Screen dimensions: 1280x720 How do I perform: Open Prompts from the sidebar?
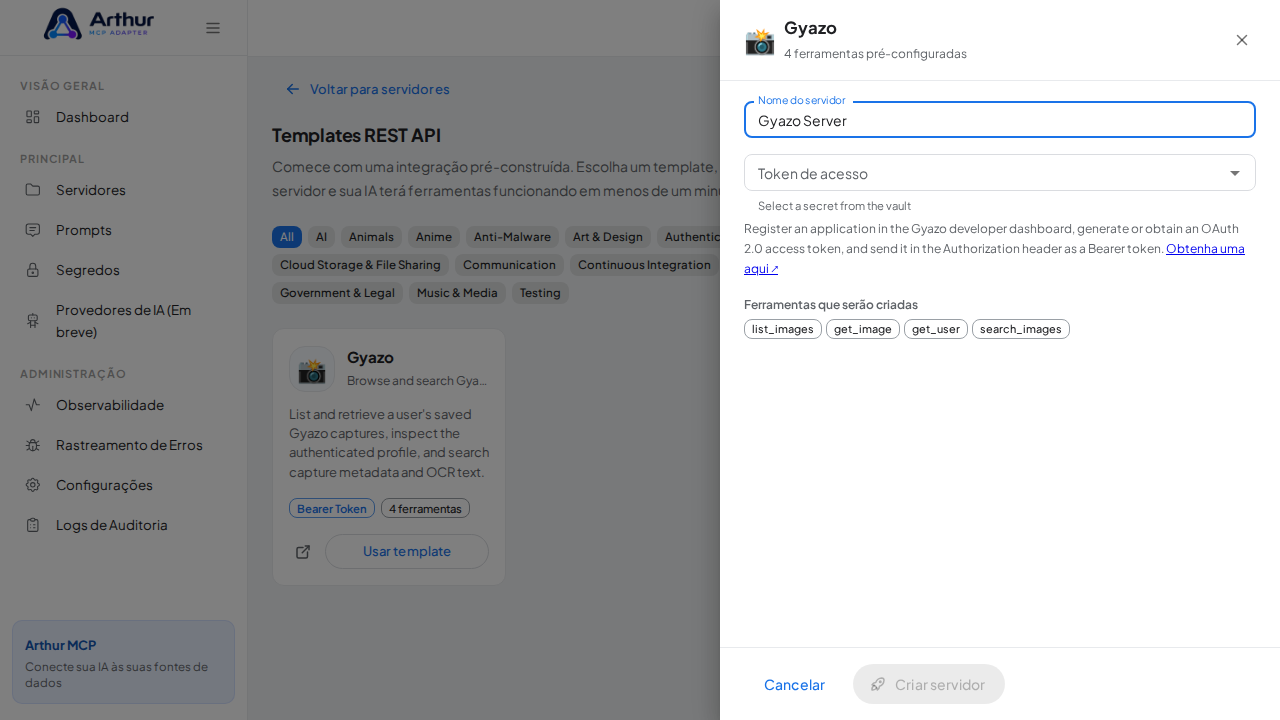(123, 230)
